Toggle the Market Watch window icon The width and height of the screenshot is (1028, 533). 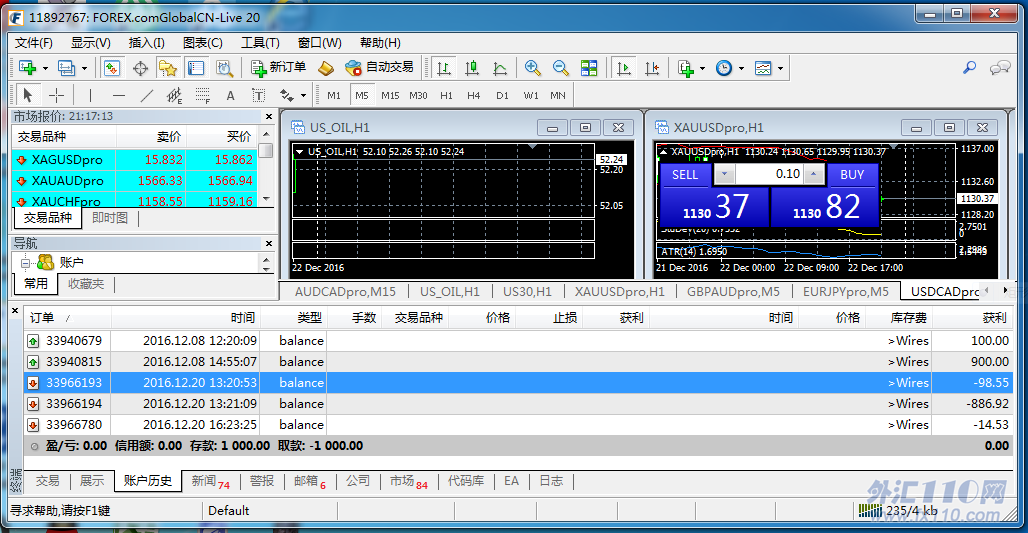point(111,68)
